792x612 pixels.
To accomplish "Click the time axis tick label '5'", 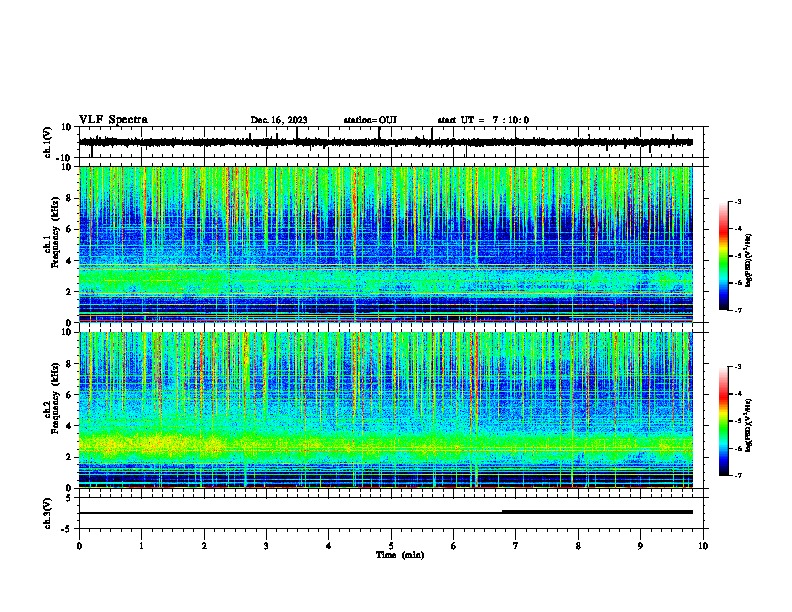I will click(391, 546).
